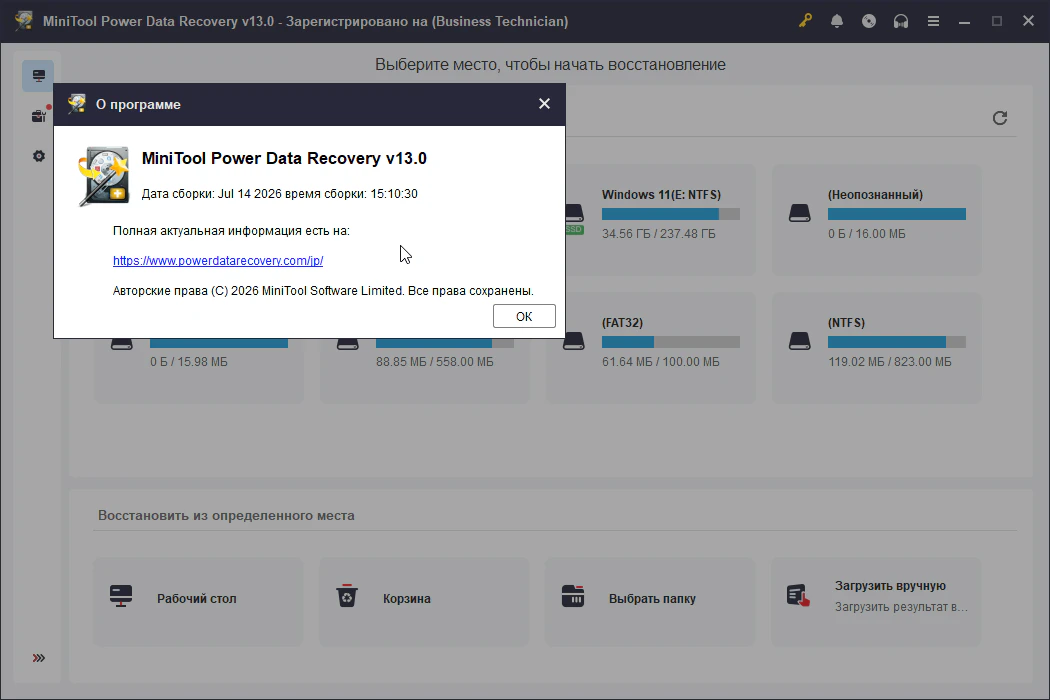The width and height of the screenshot is (1050, 700).
Task: Select the Неопознанный 16.00 МБ partition
Action: point(877,219)
